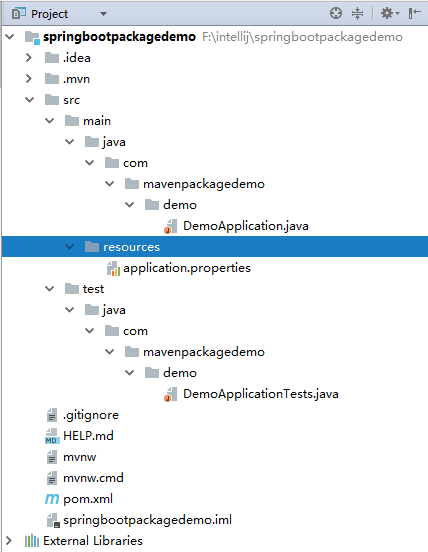Click the application.properties file icon
The height and width of the screenshot is (552, 428).
tap(113, 268)
